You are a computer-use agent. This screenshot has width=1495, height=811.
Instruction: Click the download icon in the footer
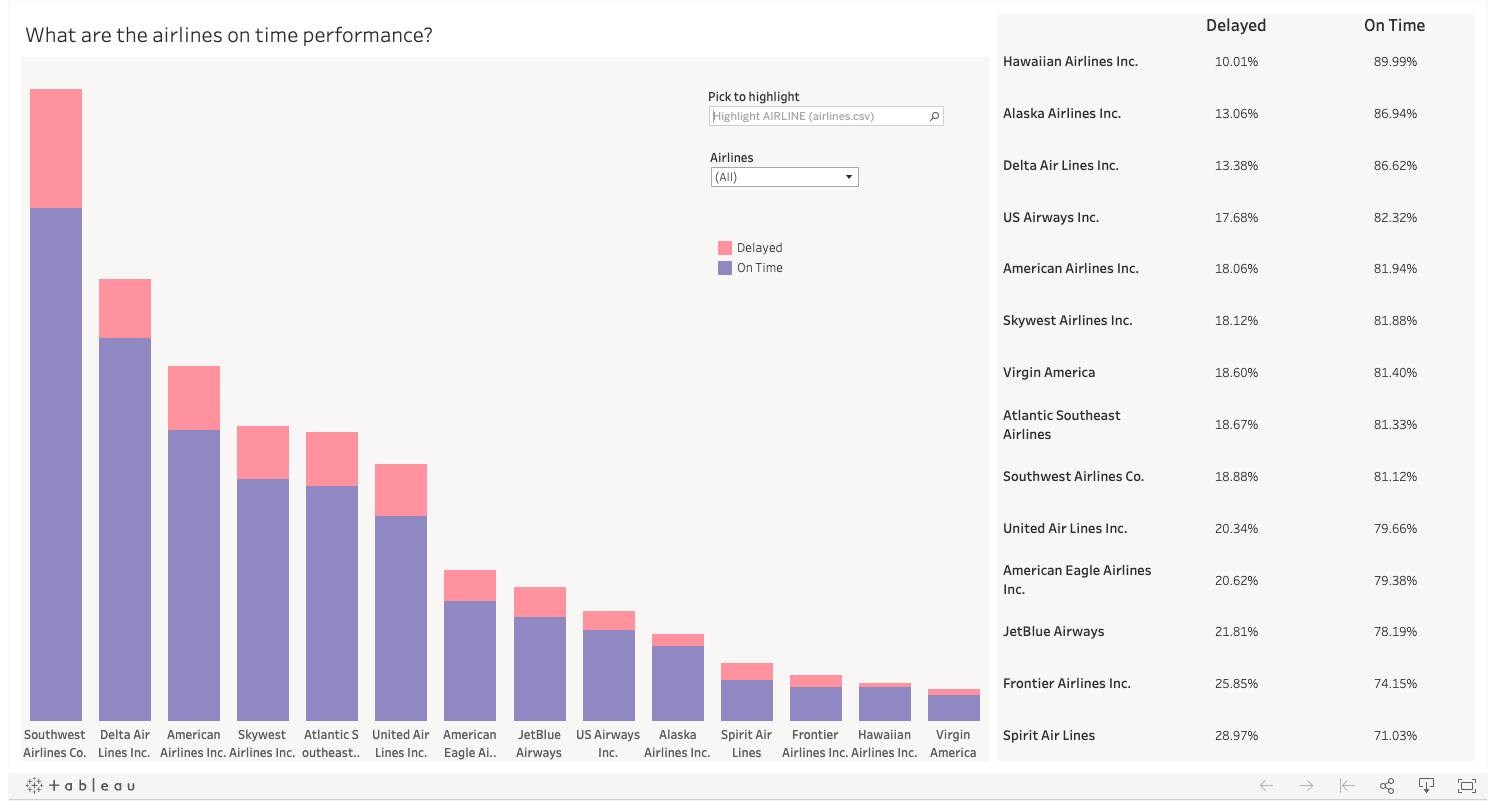pyautogui.click(x=1427, y=786)
